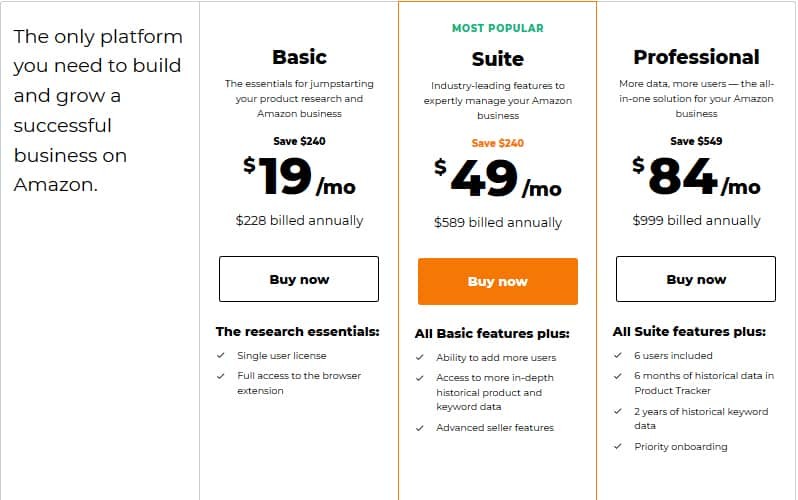Click checkmark beside Access to more in-depth data
Viewport: 798px width, 500px height.
pyautogui.click(x=419, y=378)
